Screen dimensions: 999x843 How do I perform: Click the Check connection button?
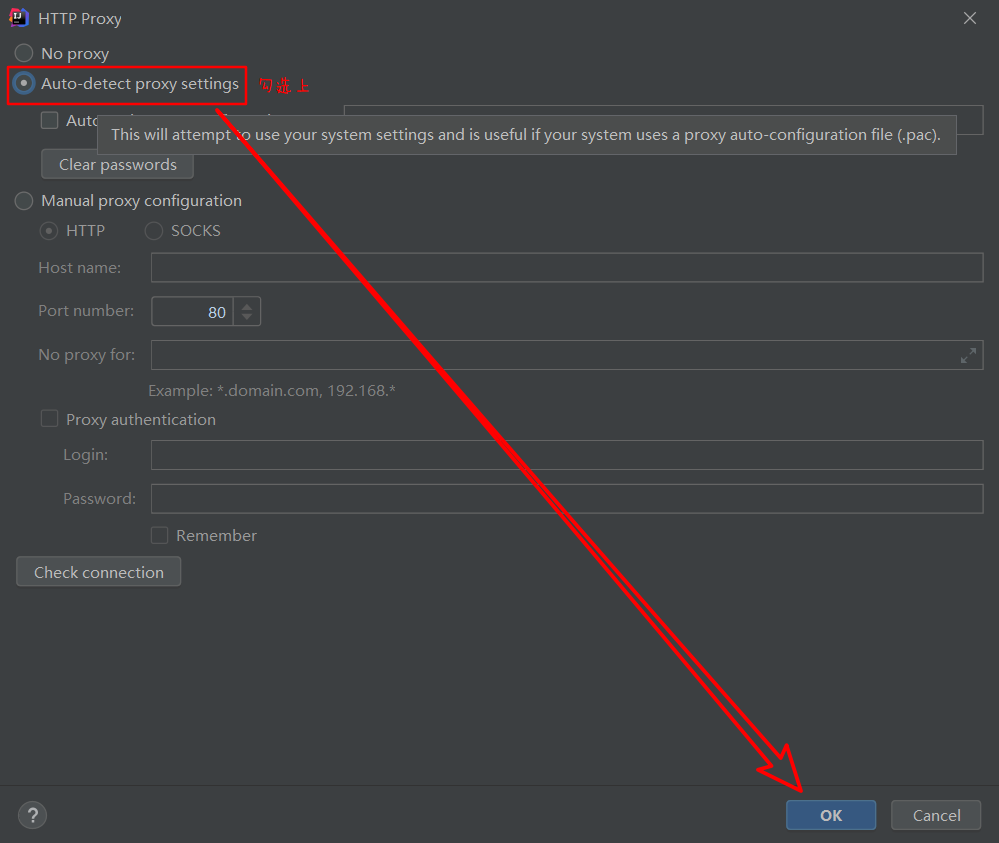(x=99, y=572)
